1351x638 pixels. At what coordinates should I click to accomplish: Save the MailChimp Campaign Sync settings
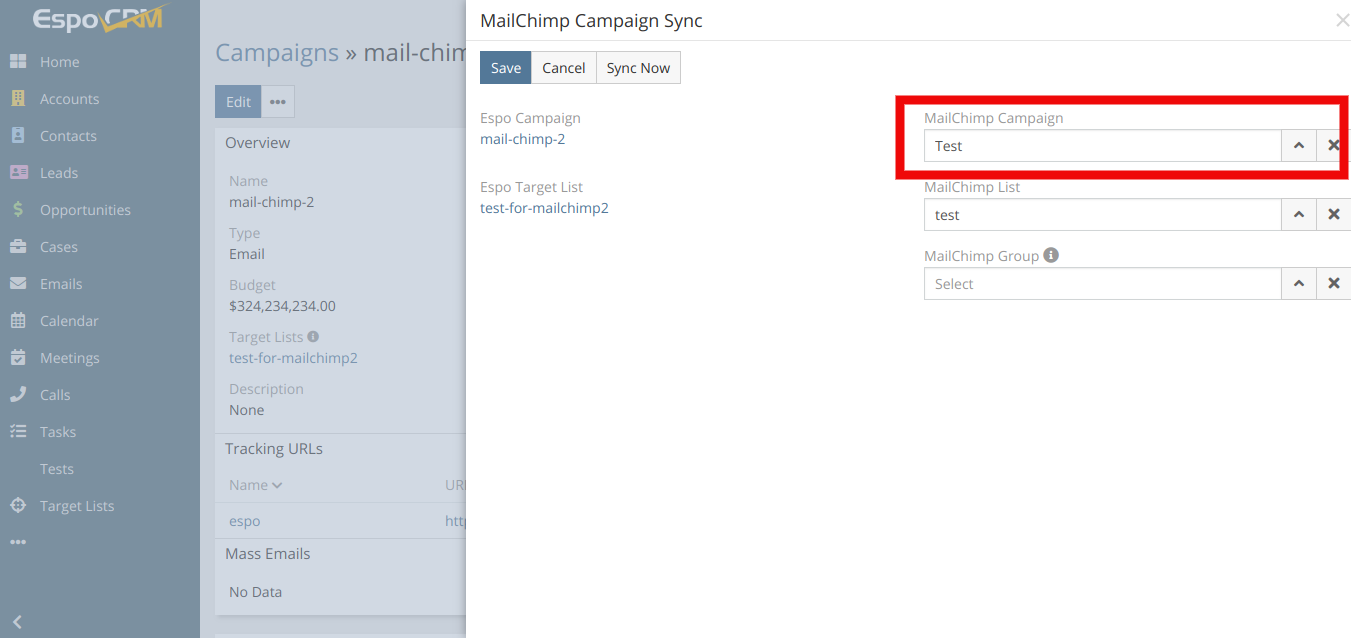click(505, 68)
